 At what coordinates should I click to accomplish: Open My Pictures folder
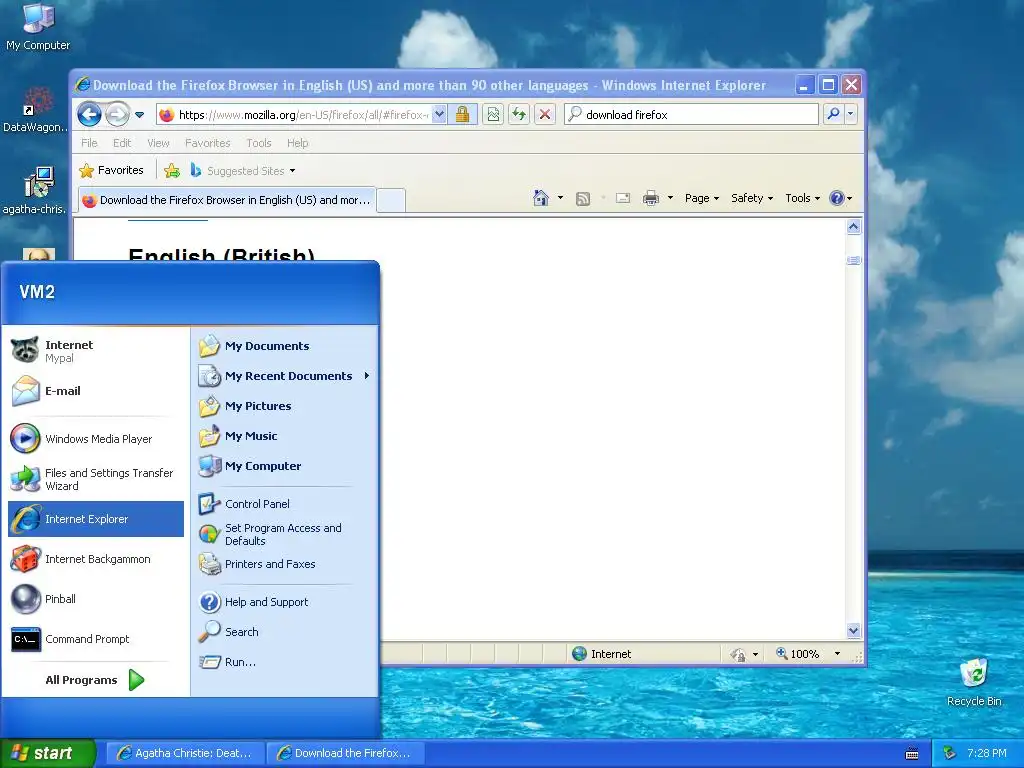(x=285, y=406)
